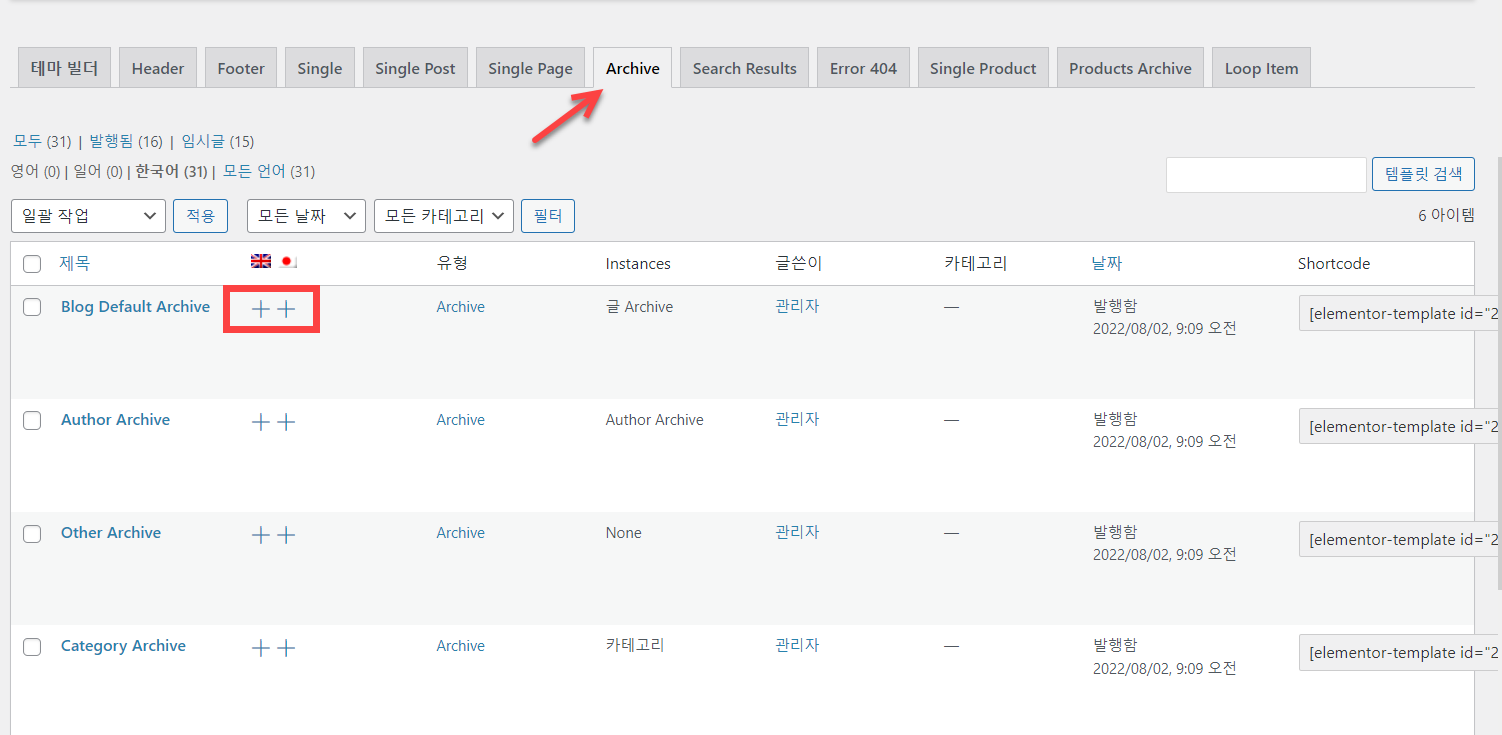Viewport: 1502px width, 735px height.
Task: Open Category Archive template title
Action: coord(123,646)
